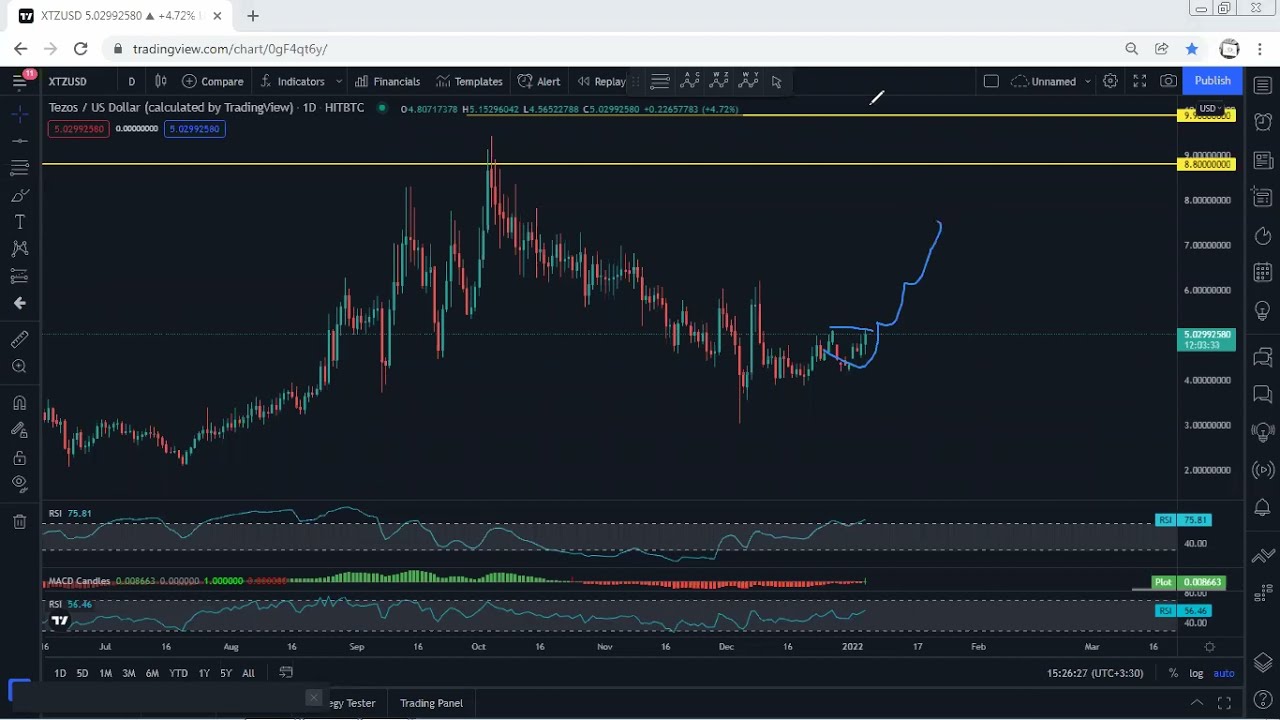
Task: Click the Go to date icon
Action: [x=286, y=673]
